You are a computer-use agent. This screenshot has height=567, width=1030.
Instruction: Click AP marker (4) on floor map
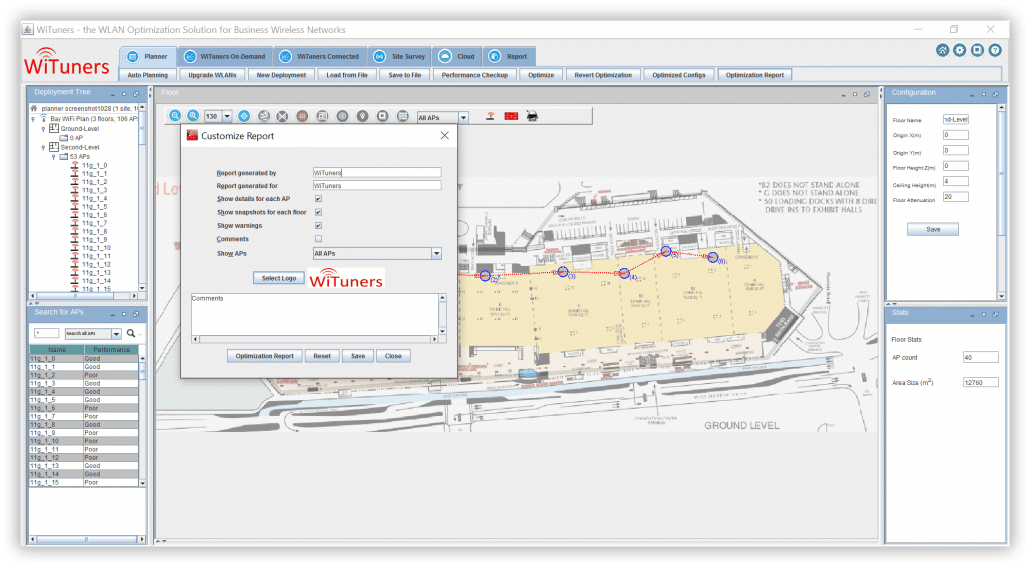coord(624,273)
